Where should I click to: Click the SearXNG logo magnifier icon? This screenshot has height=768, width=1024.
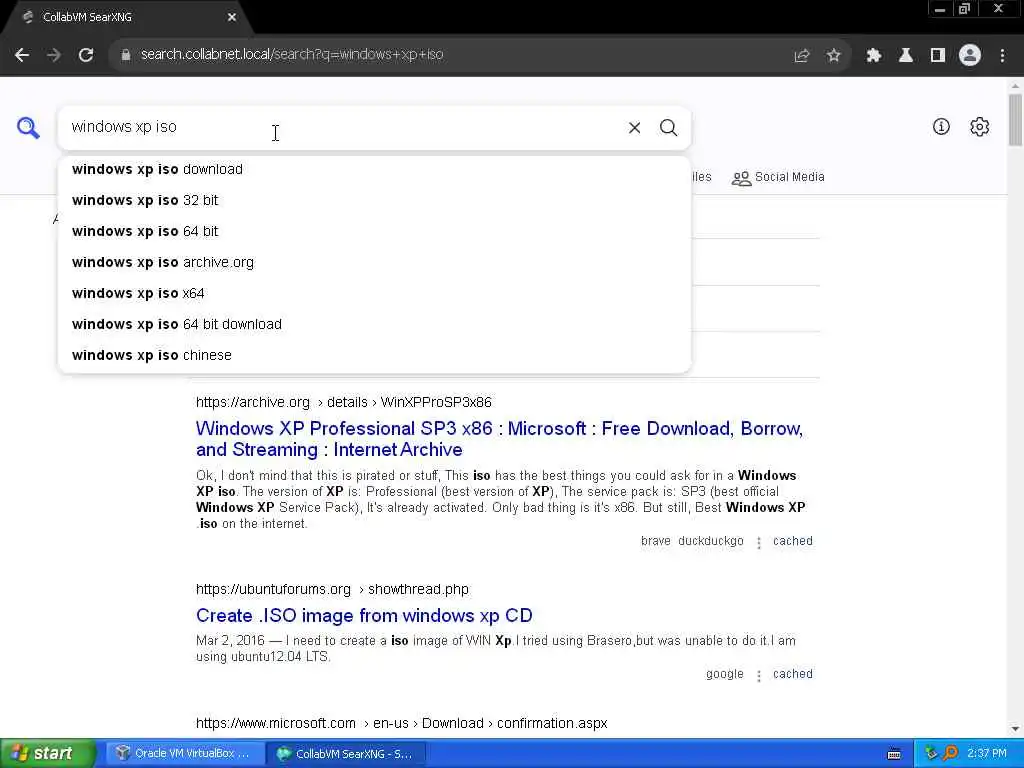pyautogui.click(x=28, y=127)
